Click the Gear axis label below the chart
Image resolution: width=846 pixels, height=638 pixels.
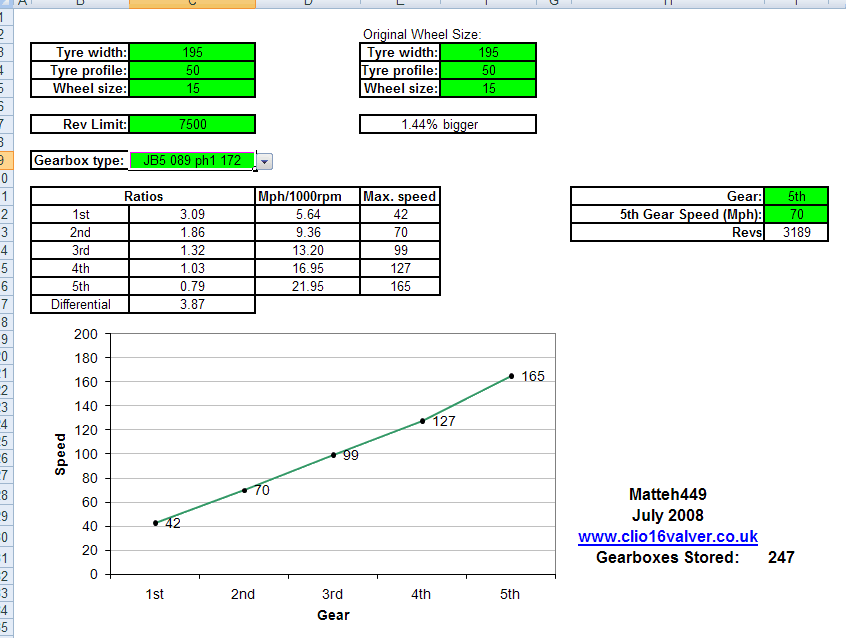pos(333,616)
